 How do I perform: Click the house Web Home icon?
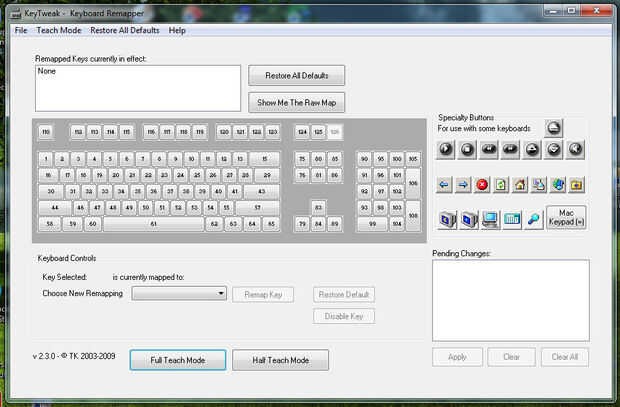coord(520,185)
